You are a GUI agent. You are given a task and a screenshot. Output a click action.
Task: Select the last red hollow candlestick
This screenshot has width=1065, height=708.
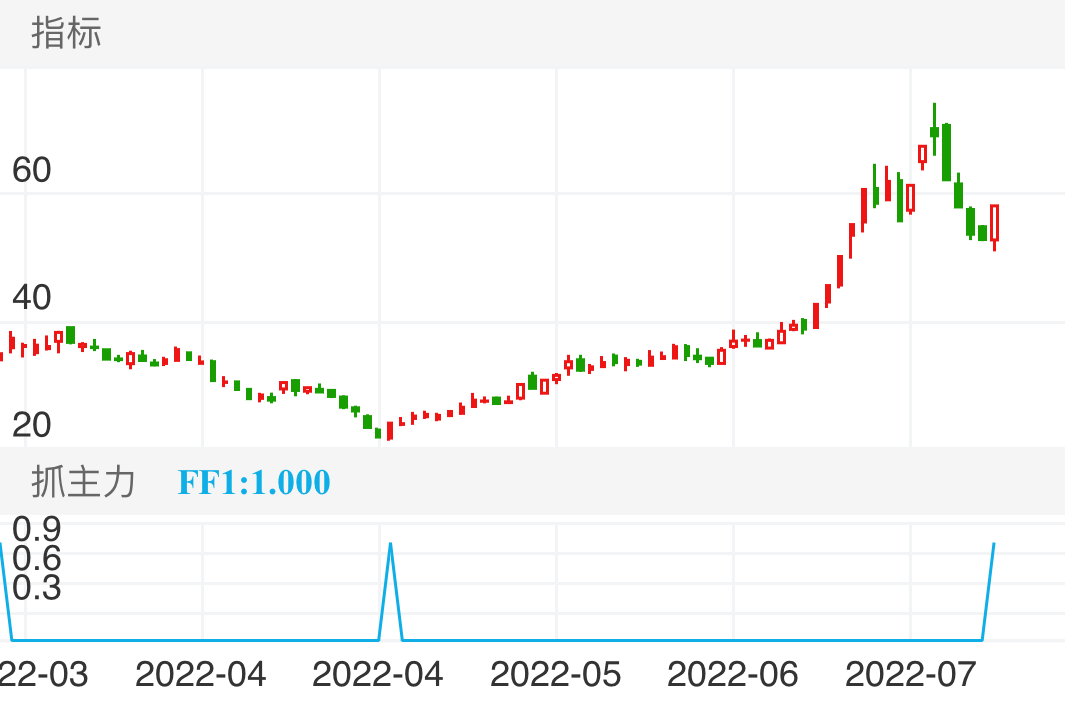pos(994,227)
